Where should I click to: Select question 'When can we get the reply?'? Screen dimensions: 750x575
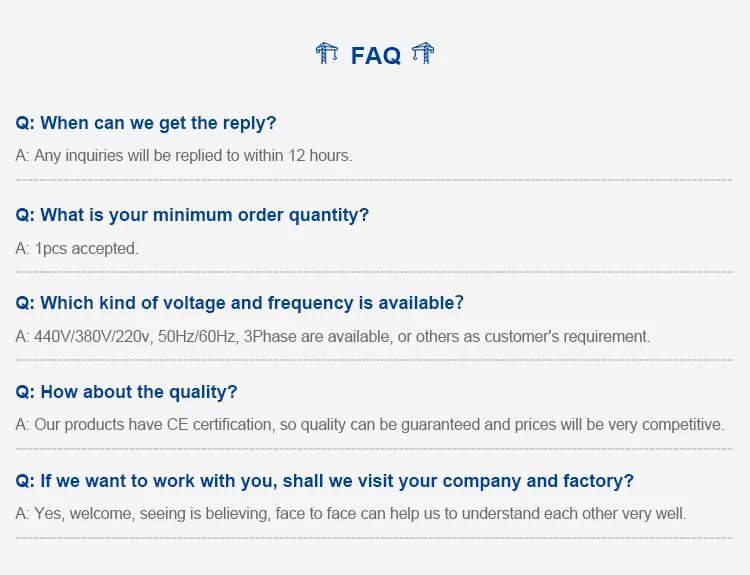(x=146, y=123)
